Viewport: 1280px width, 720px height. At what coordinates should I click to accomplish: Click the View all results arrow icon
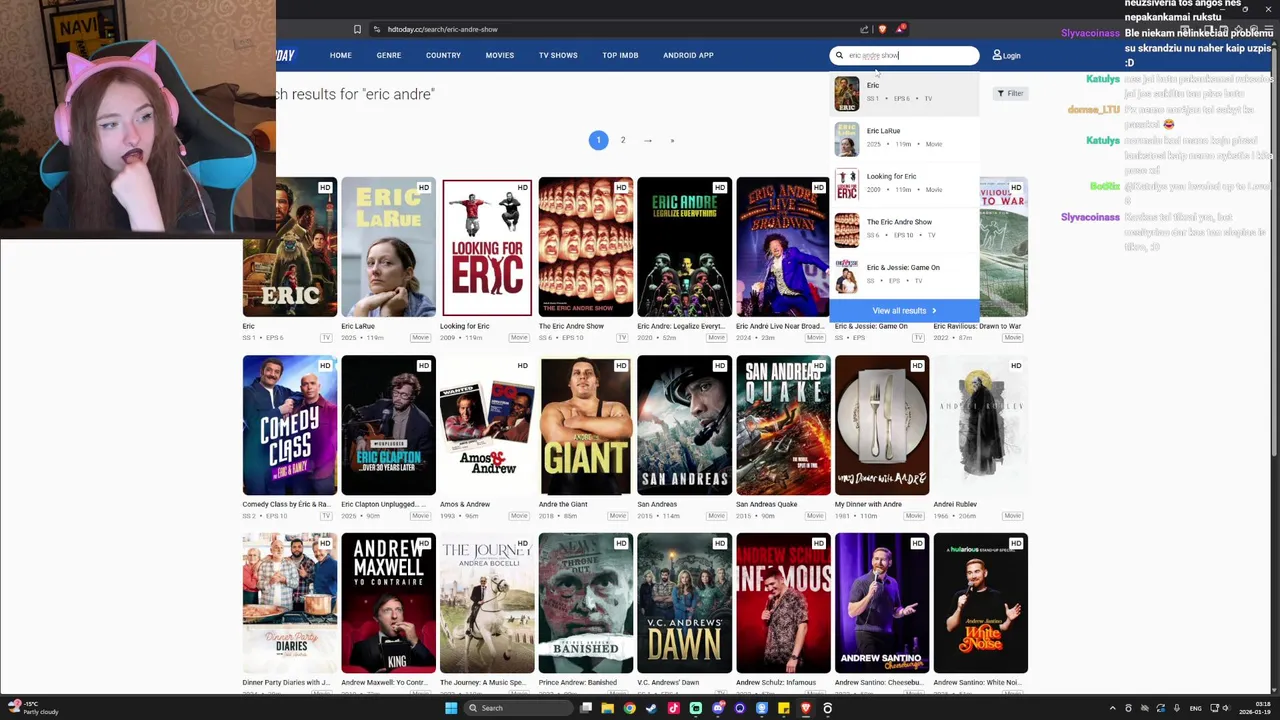[x=934, y=311]
